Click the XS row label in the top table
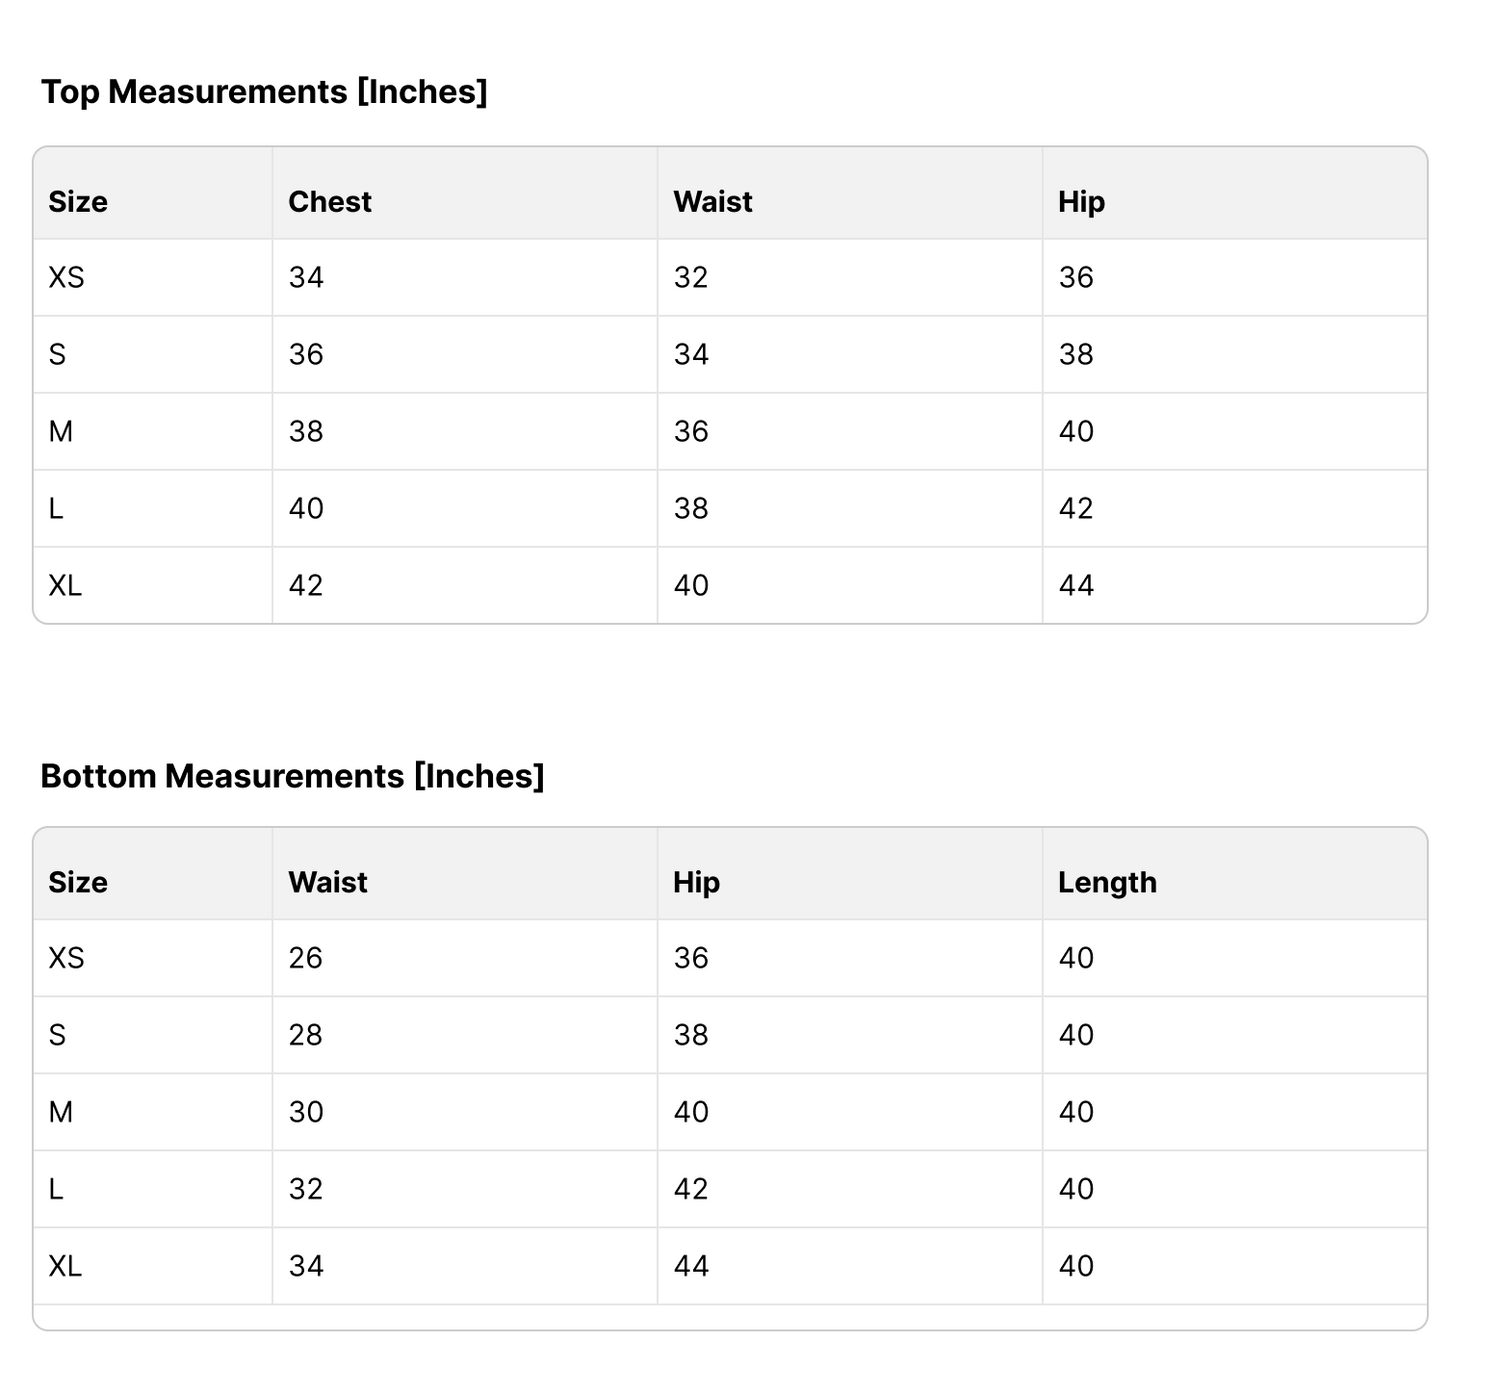The height and width of the screenshot is (1393, 1500). coord(66,278)
